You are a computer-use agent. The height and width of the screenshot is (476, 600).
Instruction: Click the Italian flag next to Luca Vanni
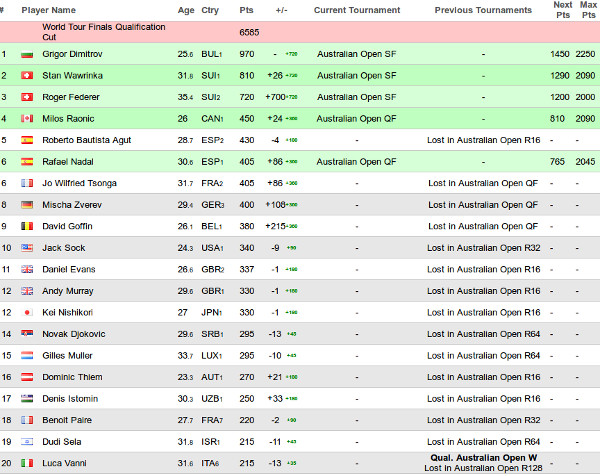[26, 462]
